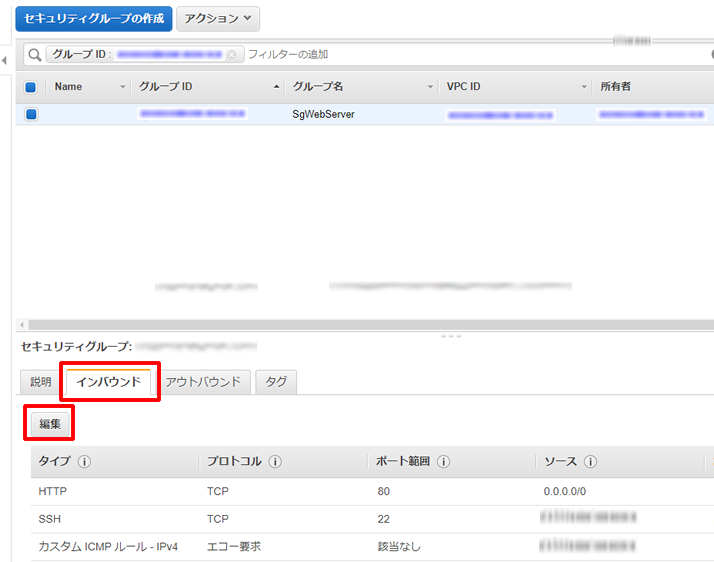Toggle the SgWebServer row checkbox
714x562 pixels.
pyautogui.click(x=31, y=114)
